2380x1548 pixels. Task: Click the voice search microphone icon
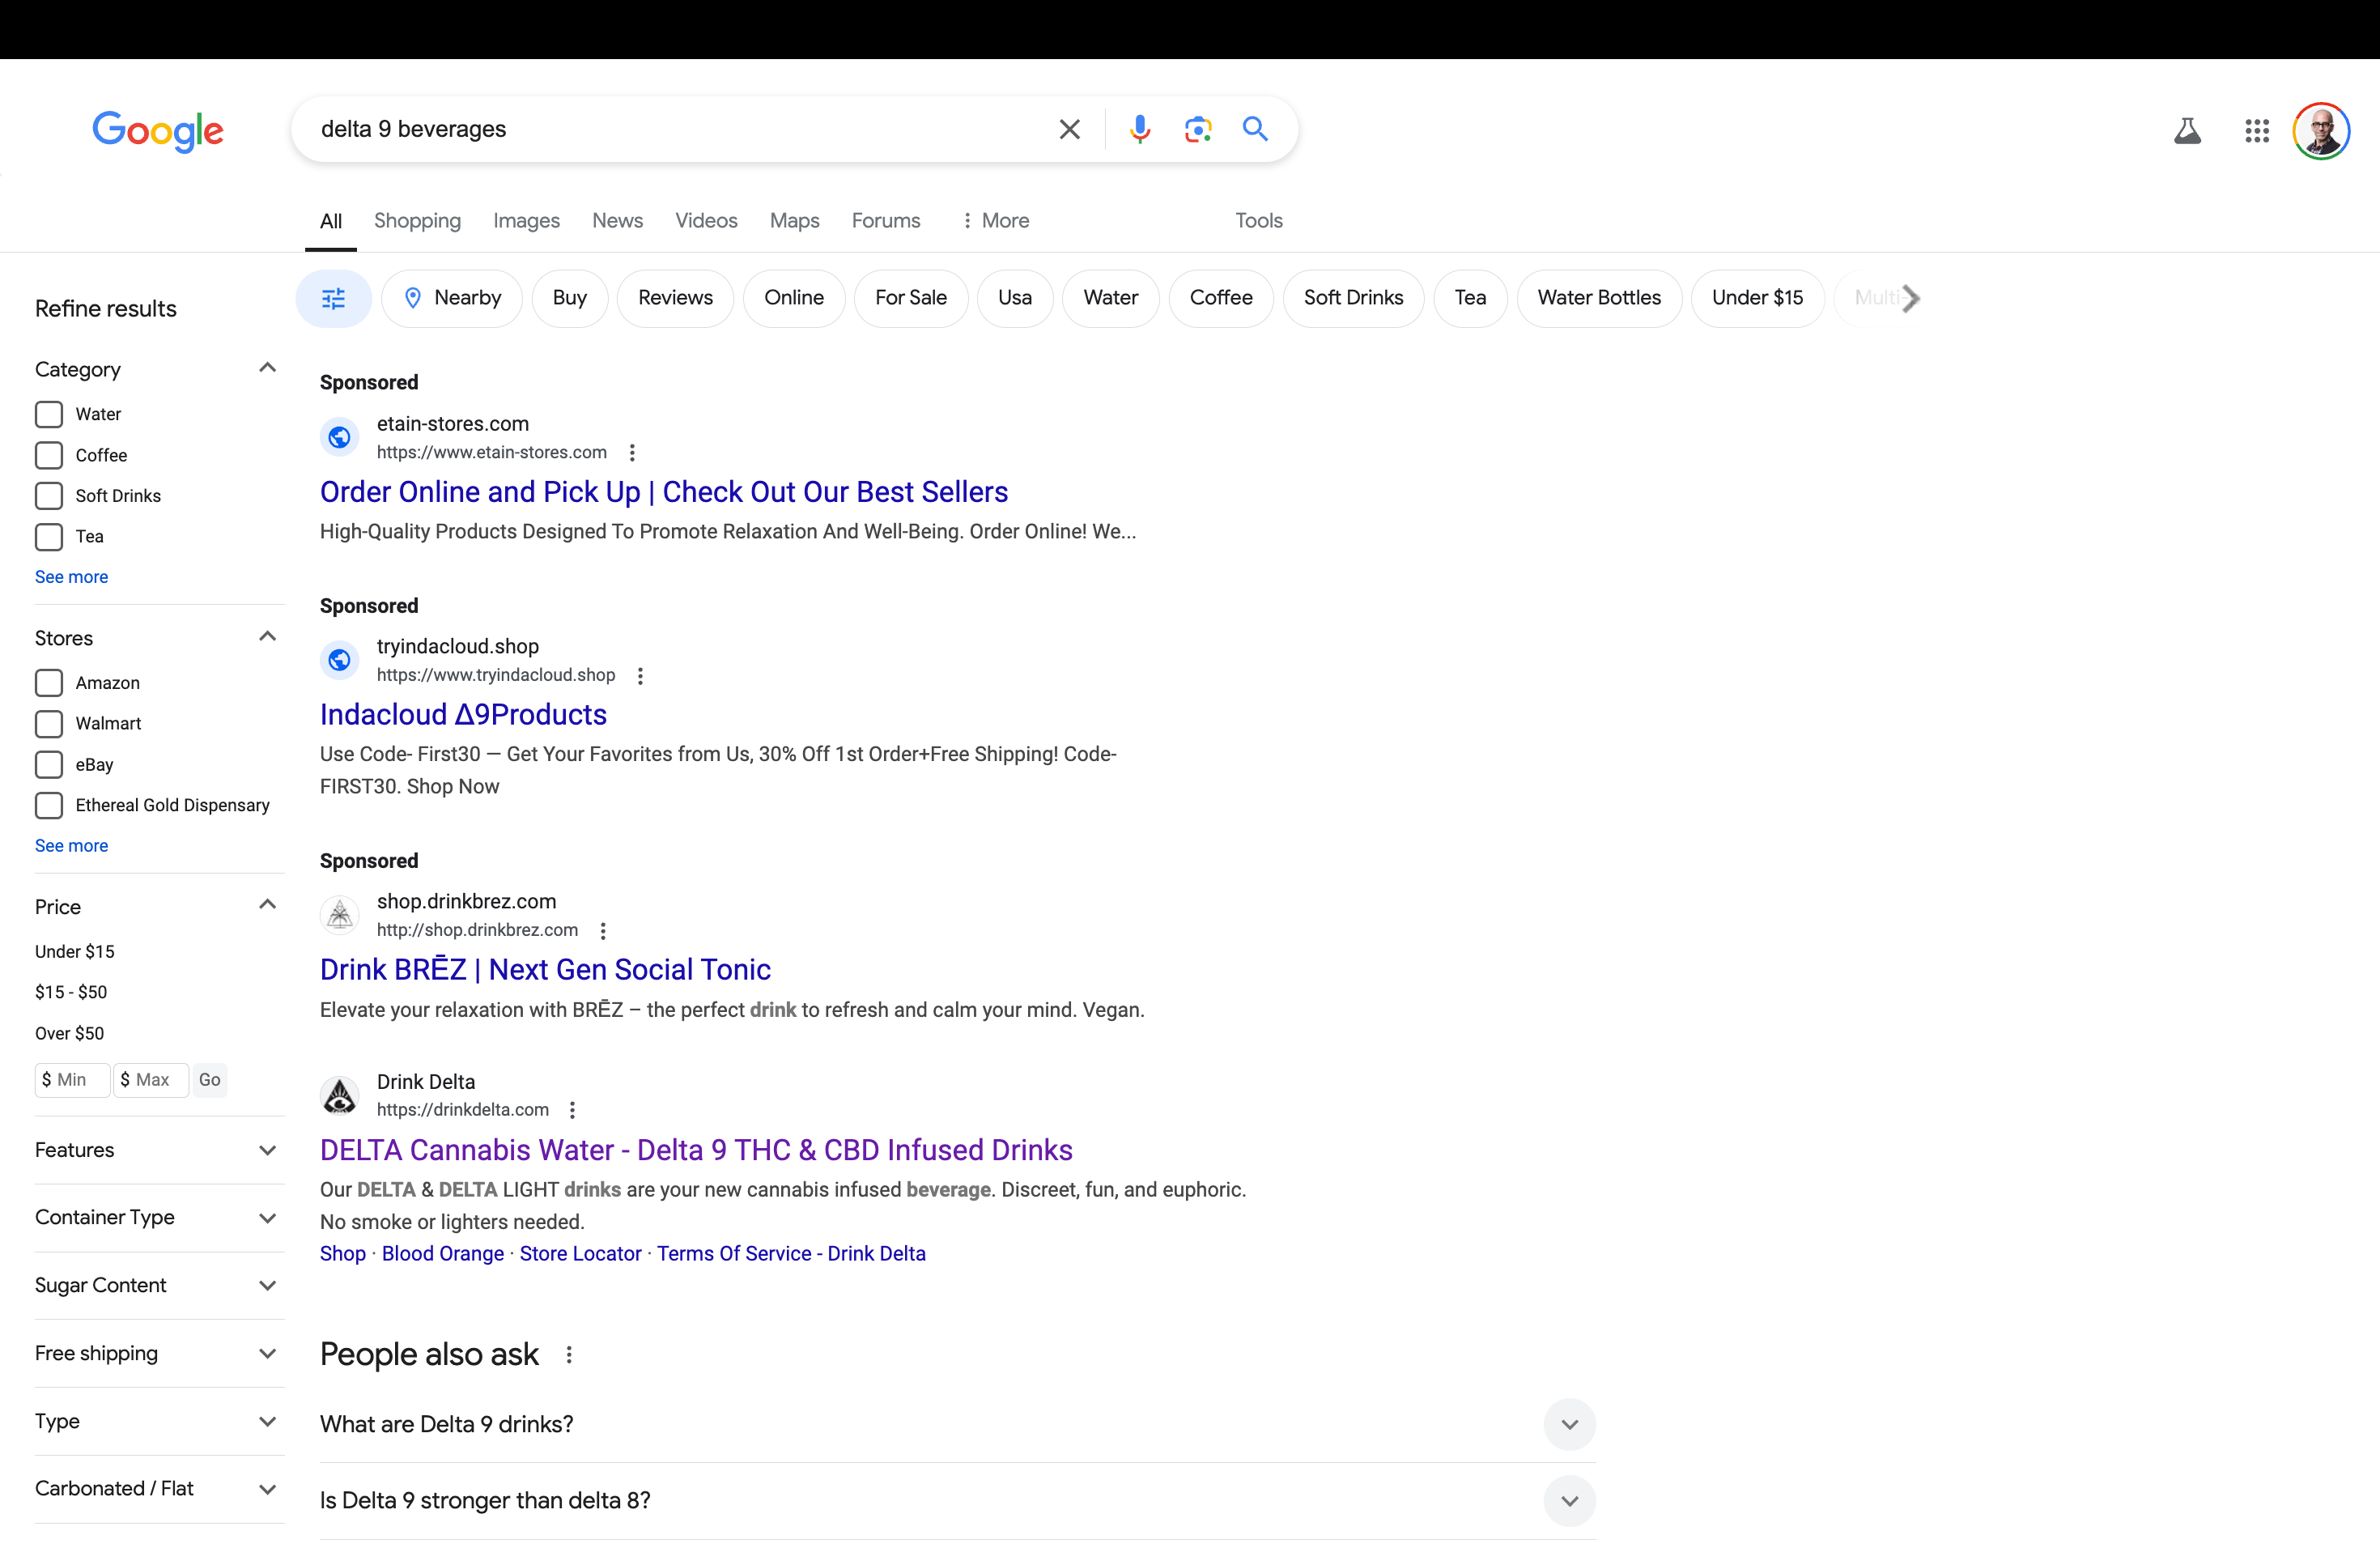(x=1139, y=129)
